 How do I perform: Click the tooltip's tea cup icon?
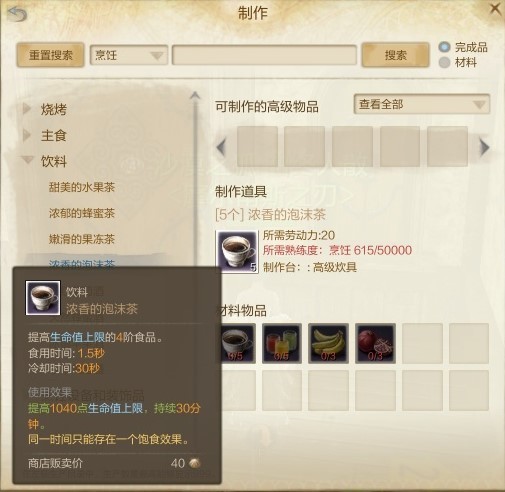pos(43,298)
